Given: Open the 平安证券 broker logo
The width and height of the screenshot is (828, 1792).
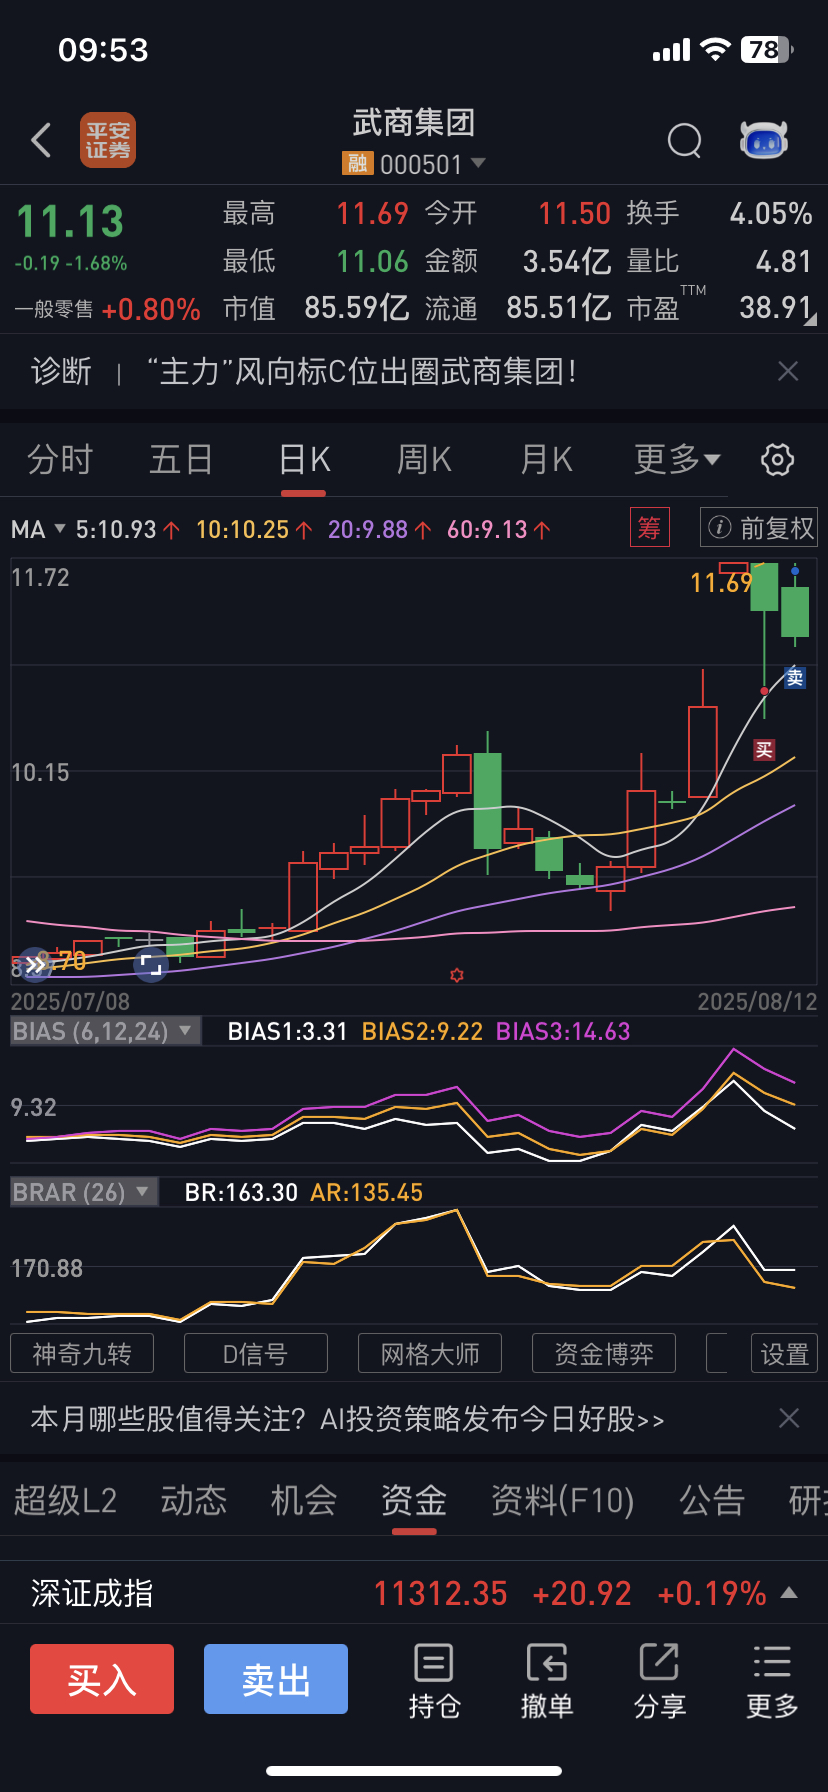Looking at the screenshot, I should pos(108,140).
